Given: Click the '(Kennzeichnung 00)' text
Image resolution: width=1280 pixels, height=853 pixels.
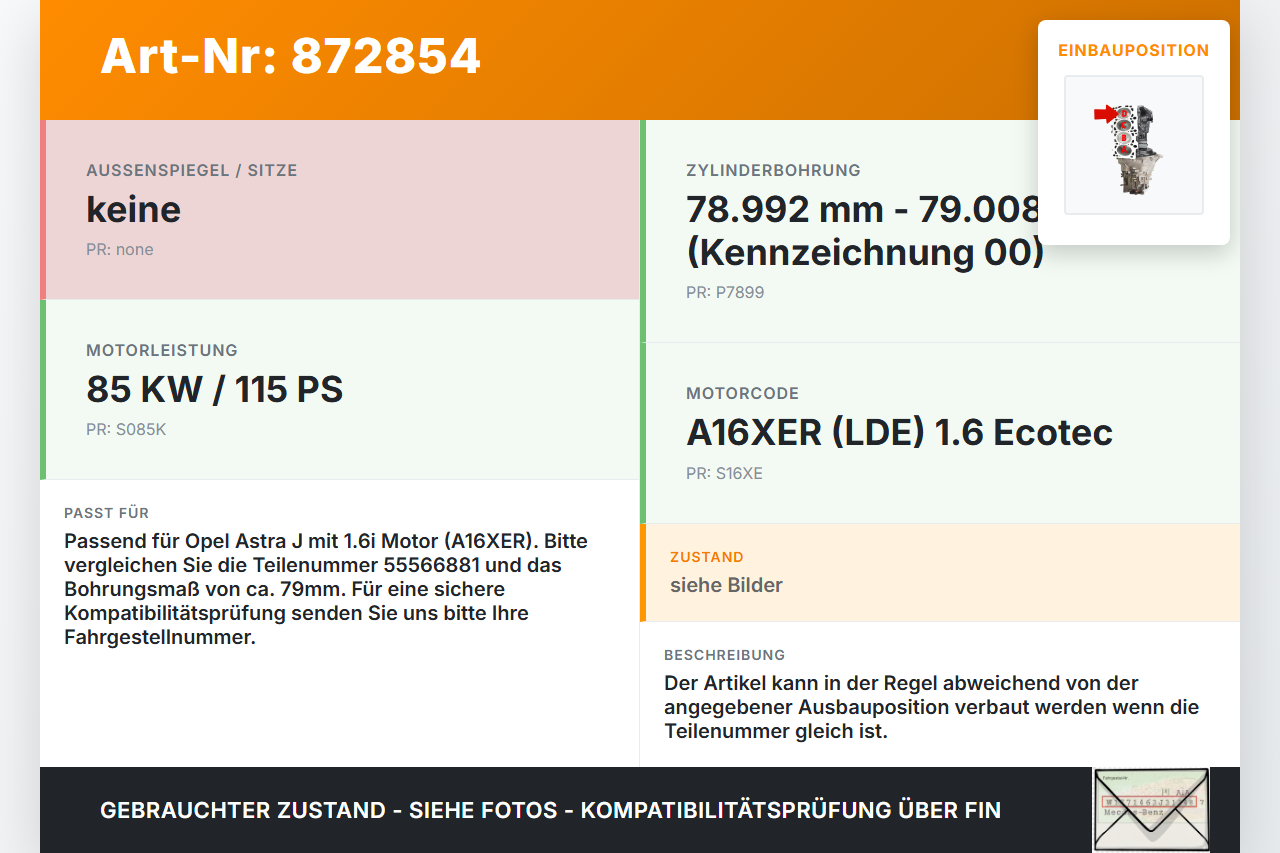Looking at the screenshot, I should pyautogui.click(x=865, y=253).
